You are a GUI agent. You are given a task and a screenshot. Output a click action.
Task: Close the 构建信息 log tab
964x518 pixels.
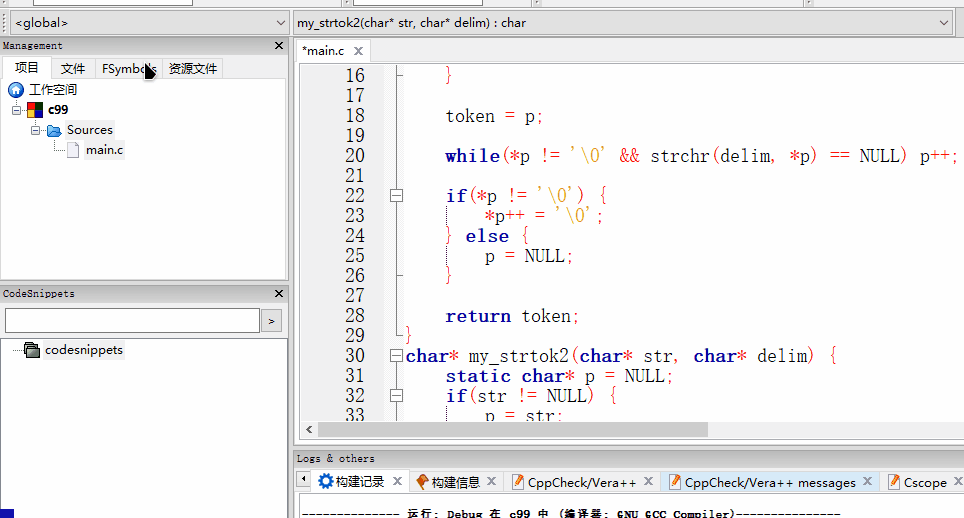coord(491,481)
